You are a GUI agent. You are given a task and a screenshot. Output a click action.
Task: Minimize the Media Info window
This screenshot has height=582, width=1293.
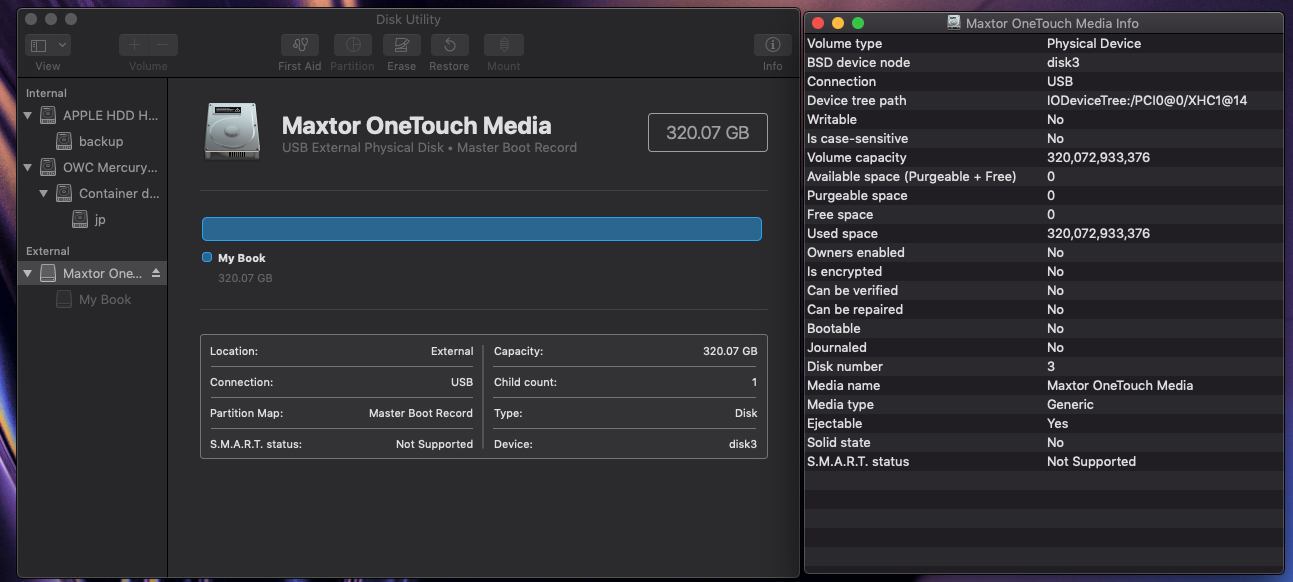point(838,23)
